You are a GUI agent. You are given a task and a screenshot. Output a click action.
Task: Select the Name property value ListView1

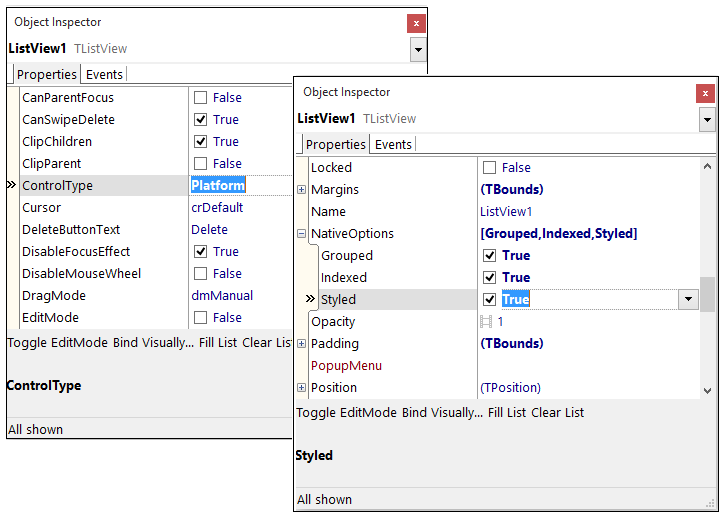click(506, 212)
